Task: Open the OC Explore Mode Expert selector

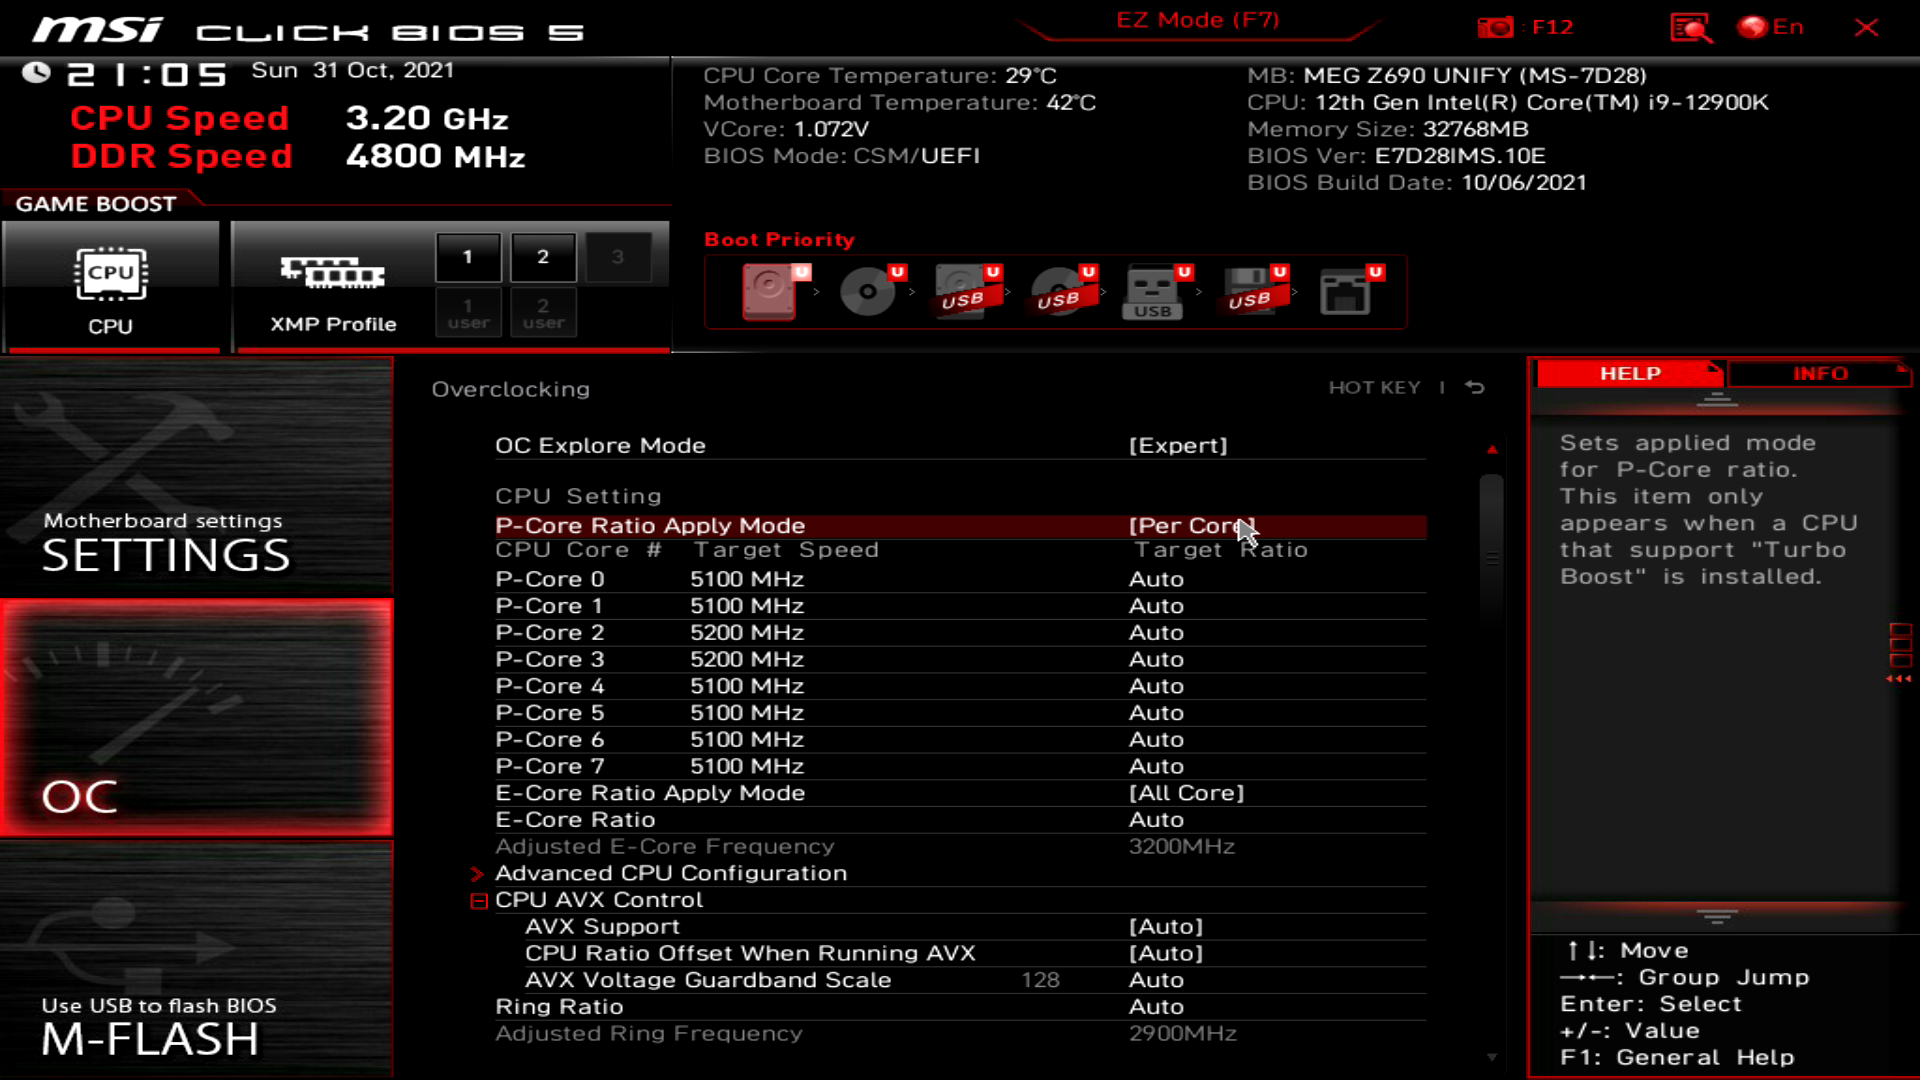Action: (x=1180, y=445)
